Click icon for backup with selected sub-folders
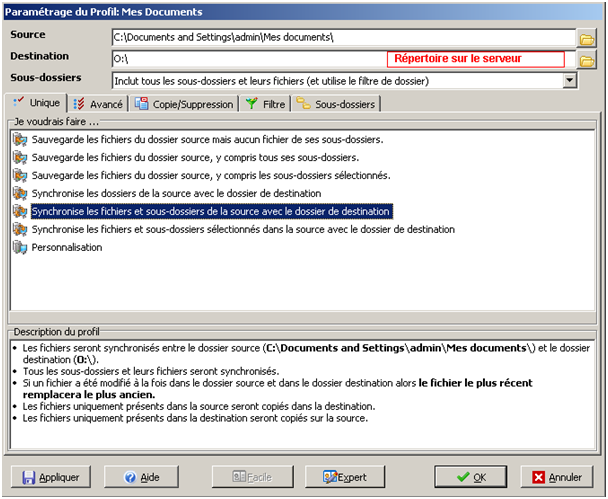Viewport: 608px width, 499px height. pos(20,176)
